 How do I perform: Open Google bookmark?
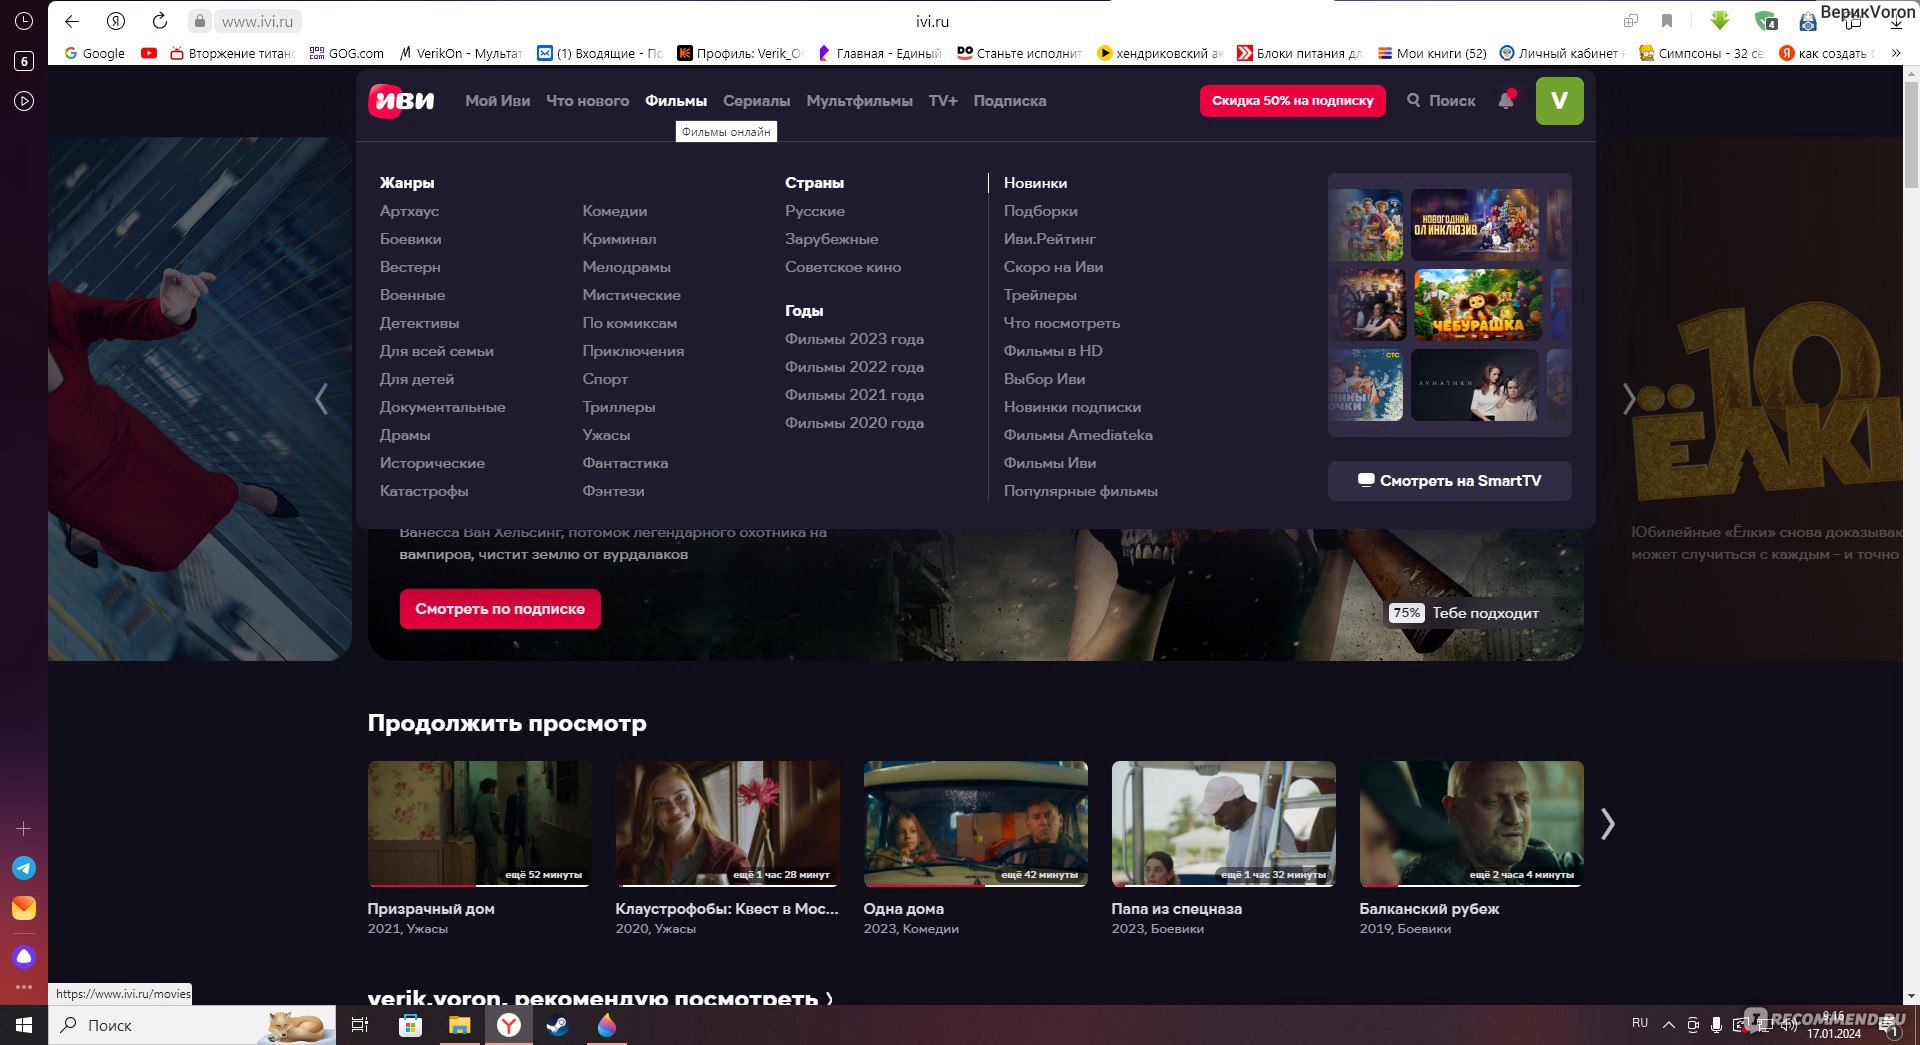pyautogui.click(x=94, y=53)
